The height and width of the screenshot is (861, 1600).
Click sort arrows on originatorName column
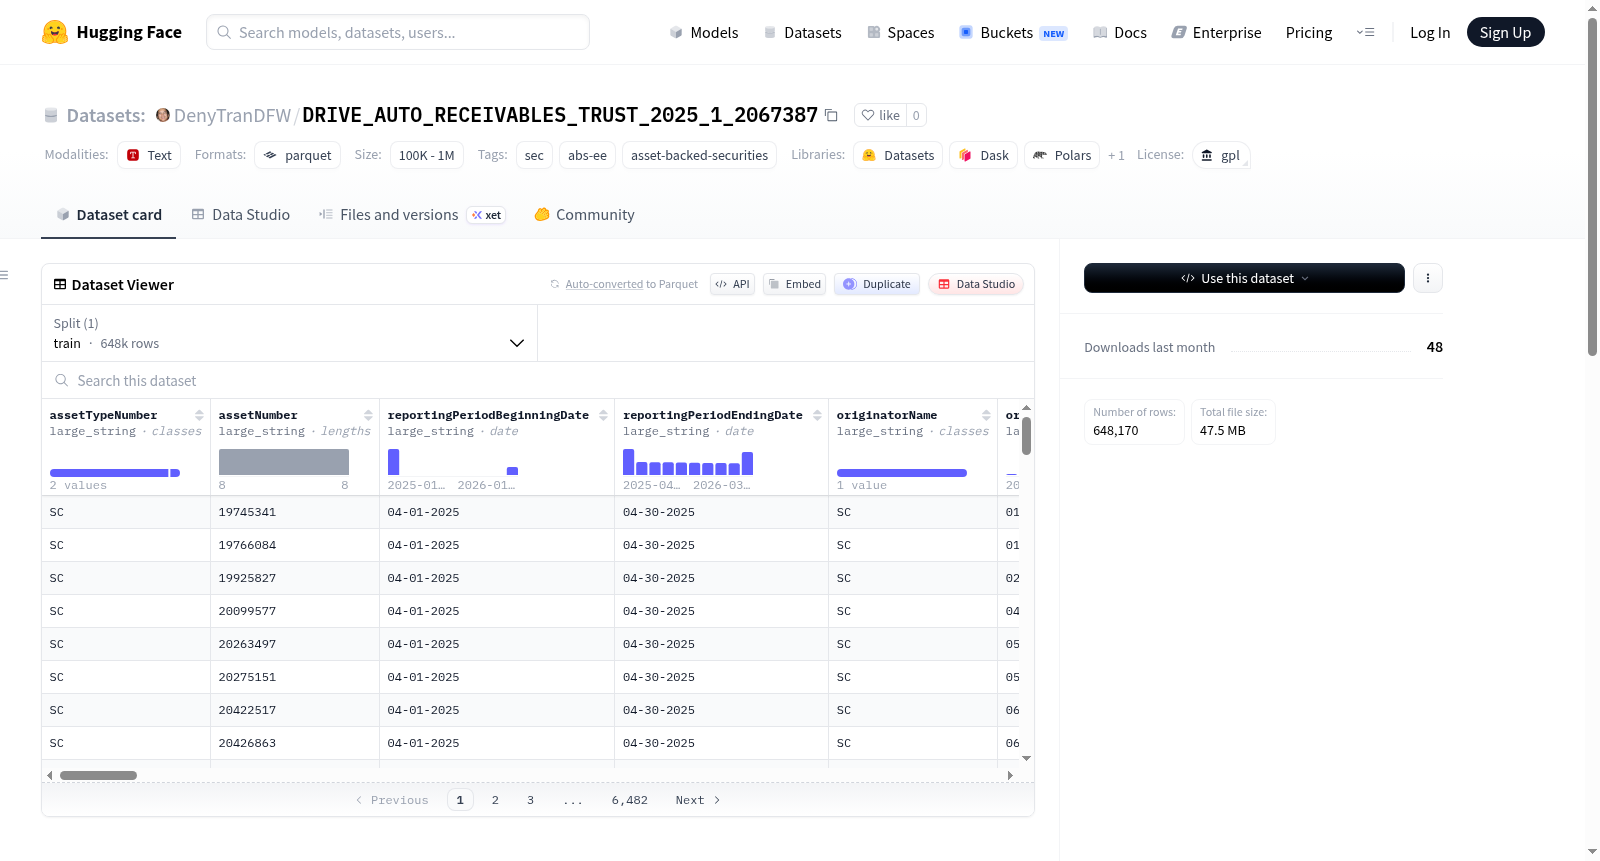pyautogui.click(x=986, y=415)
